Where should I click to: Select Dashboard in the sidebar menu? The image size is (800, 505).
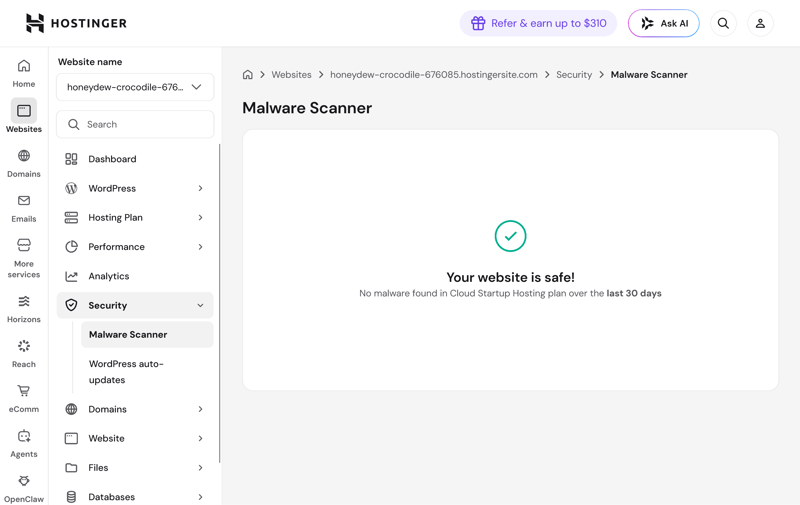pyautogui.click(x=135, y=159)
